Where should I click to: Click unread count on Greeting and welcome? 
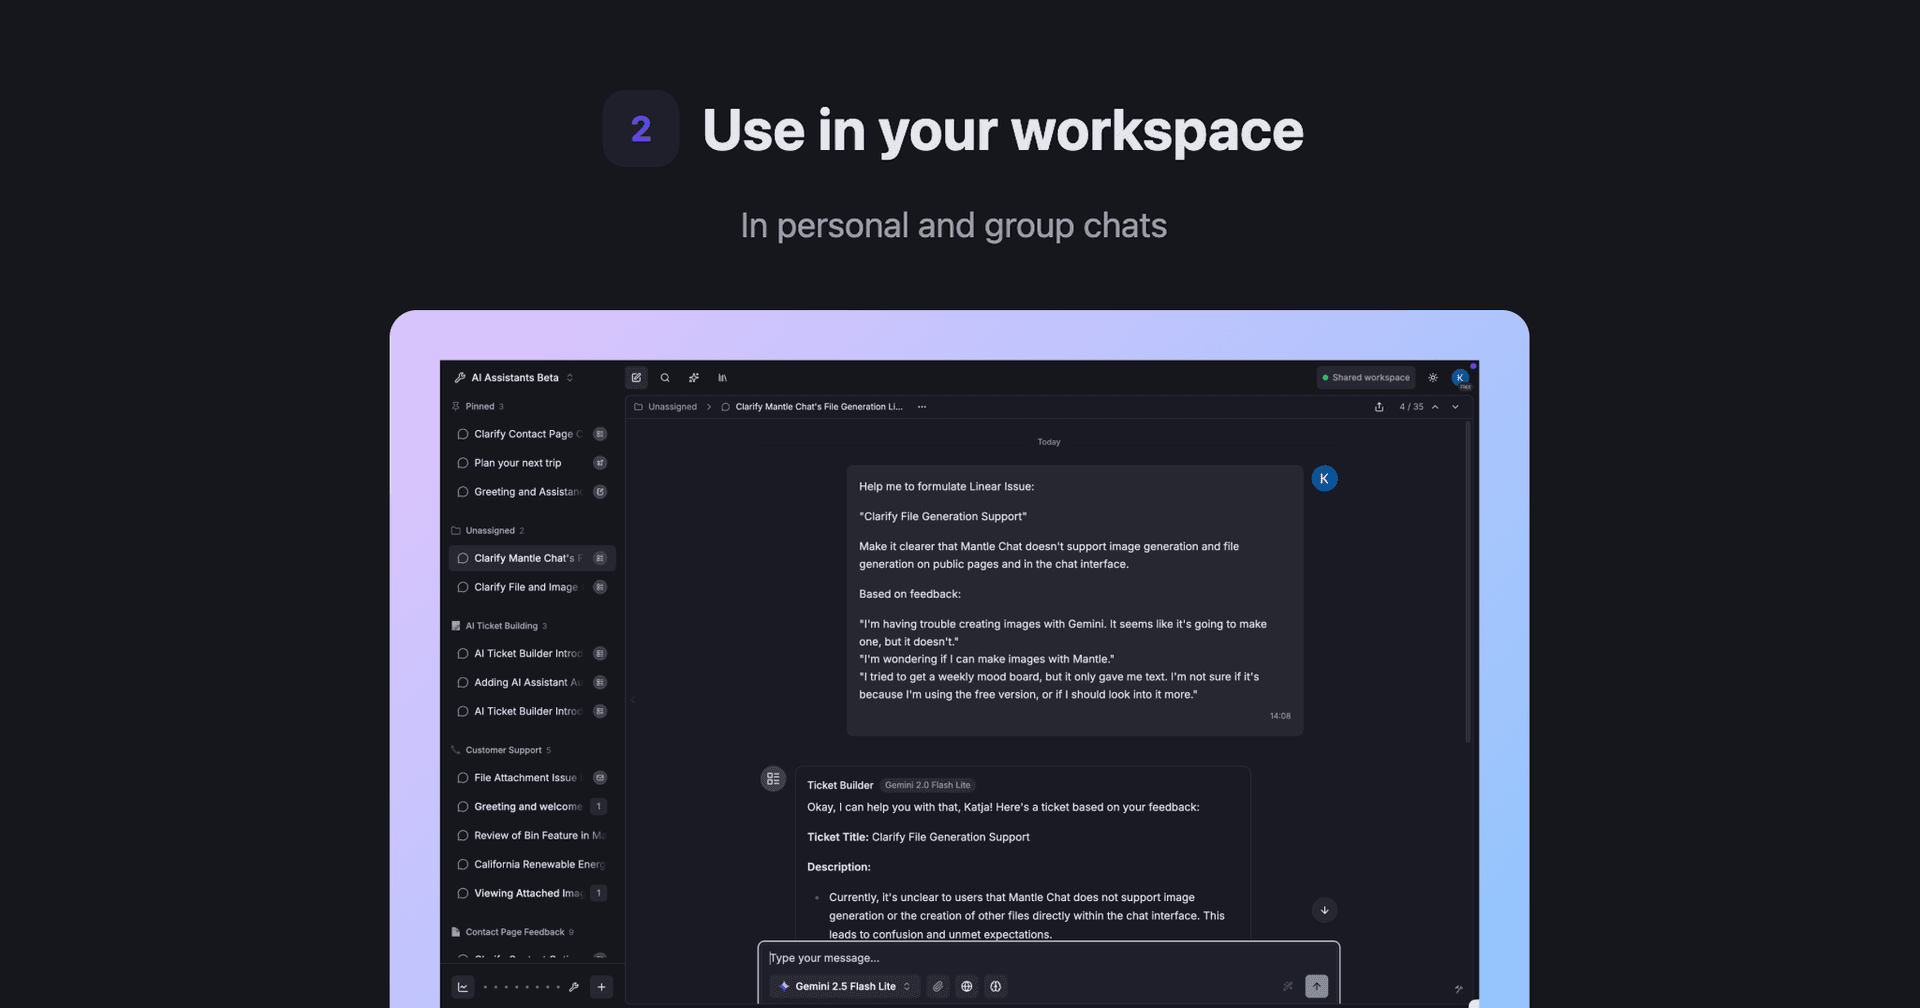599,807
